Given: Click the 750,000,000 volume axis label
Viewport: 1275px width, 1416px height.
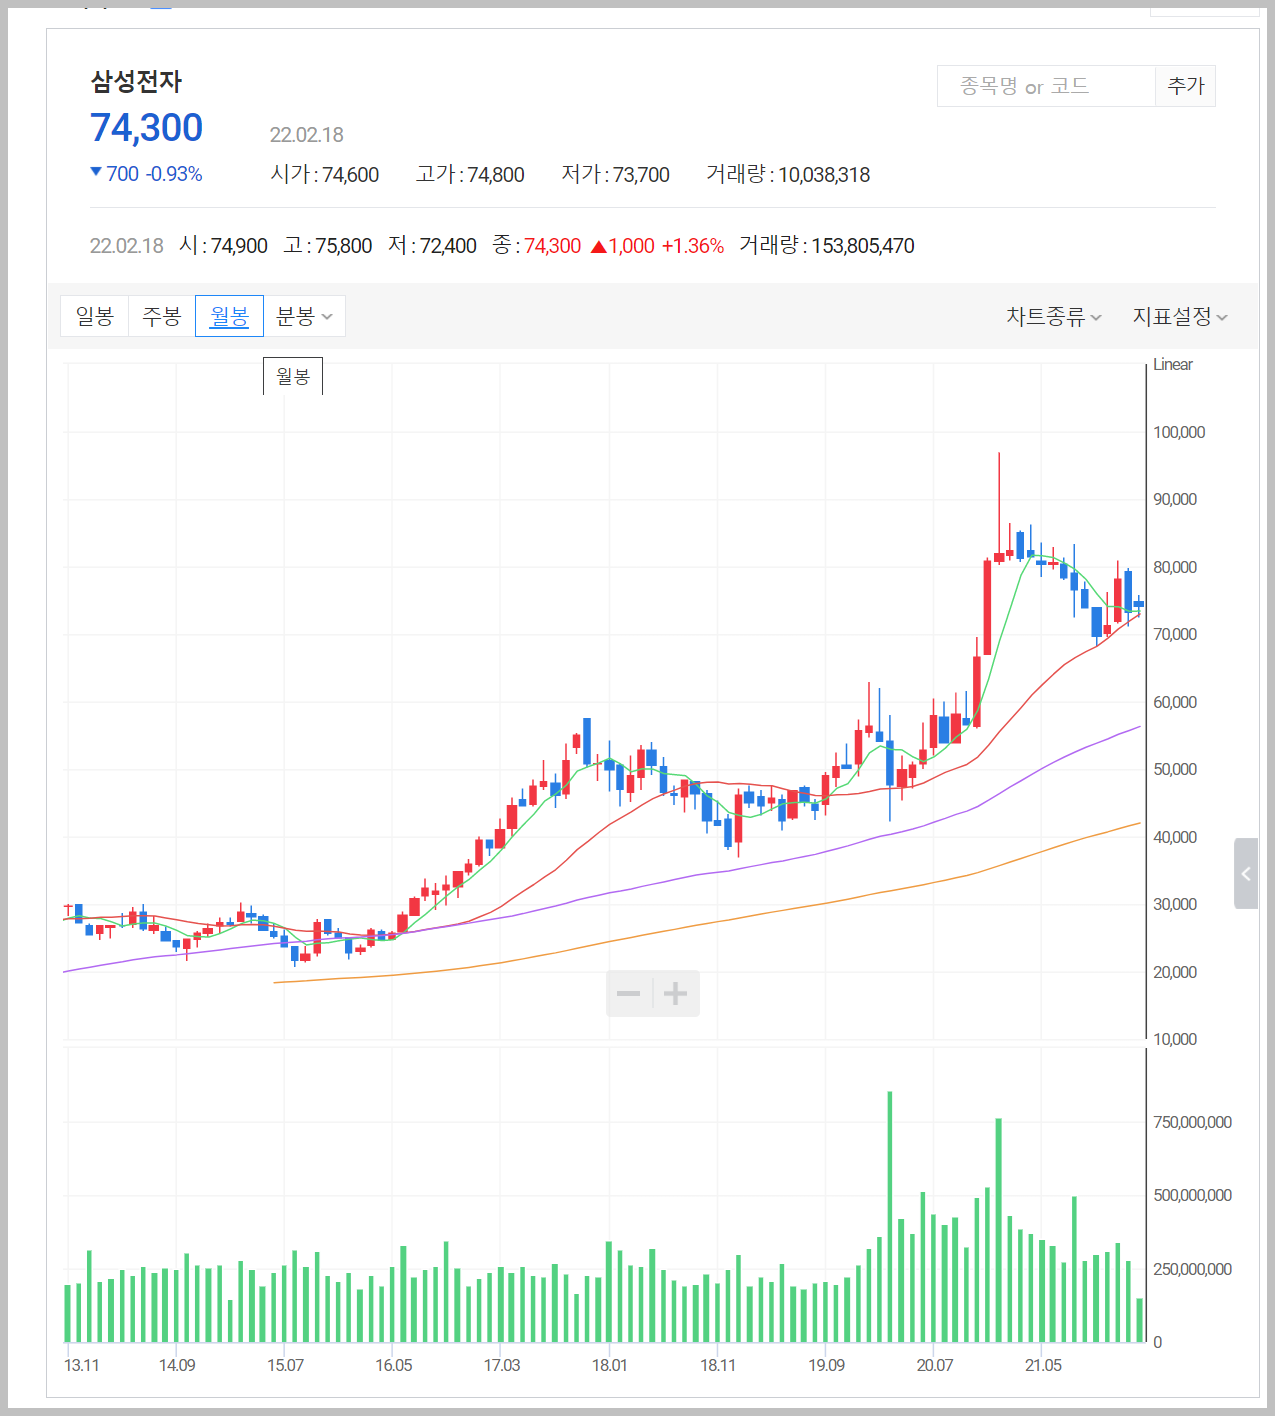Looking at the screenshot, I should 1192,1122.
